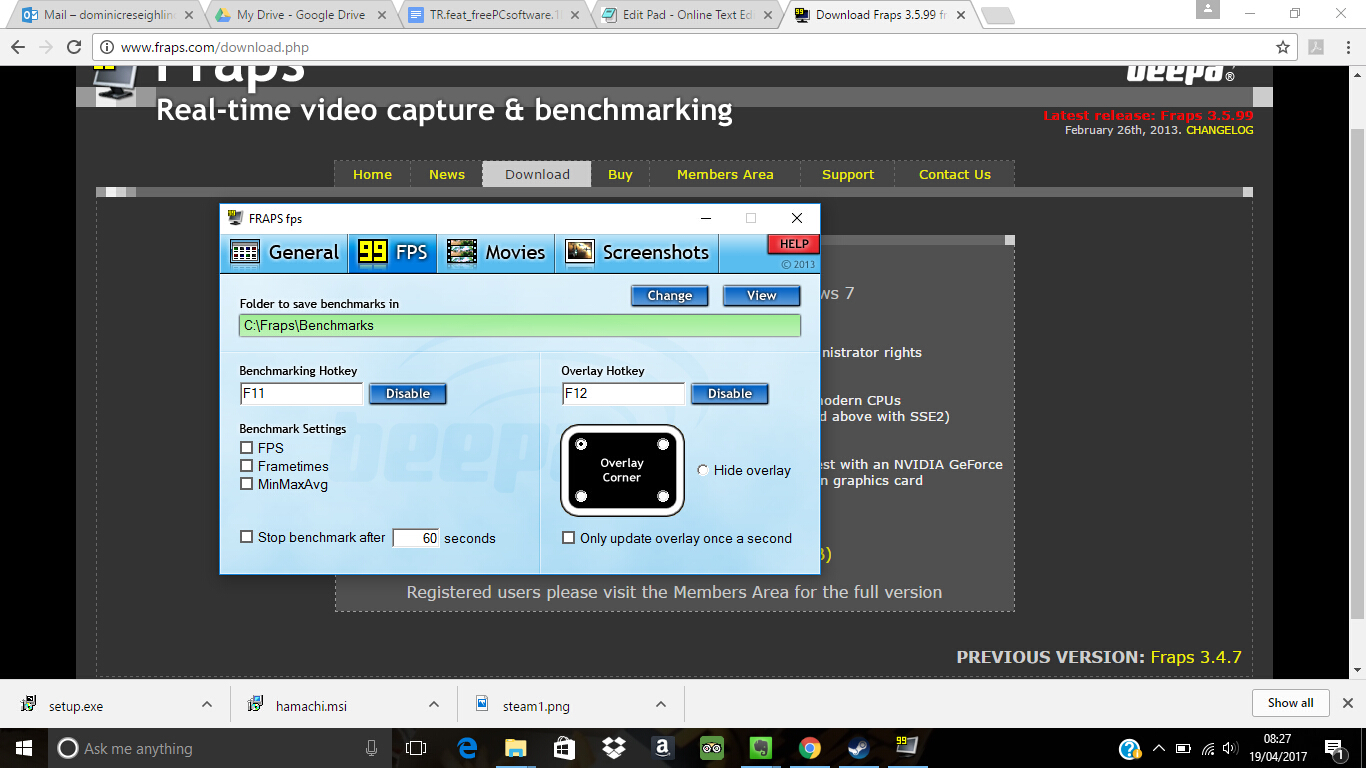Viewport: 1366px width, 768px height.
Task: Click Show all downloads
Action: point(1290,703)
